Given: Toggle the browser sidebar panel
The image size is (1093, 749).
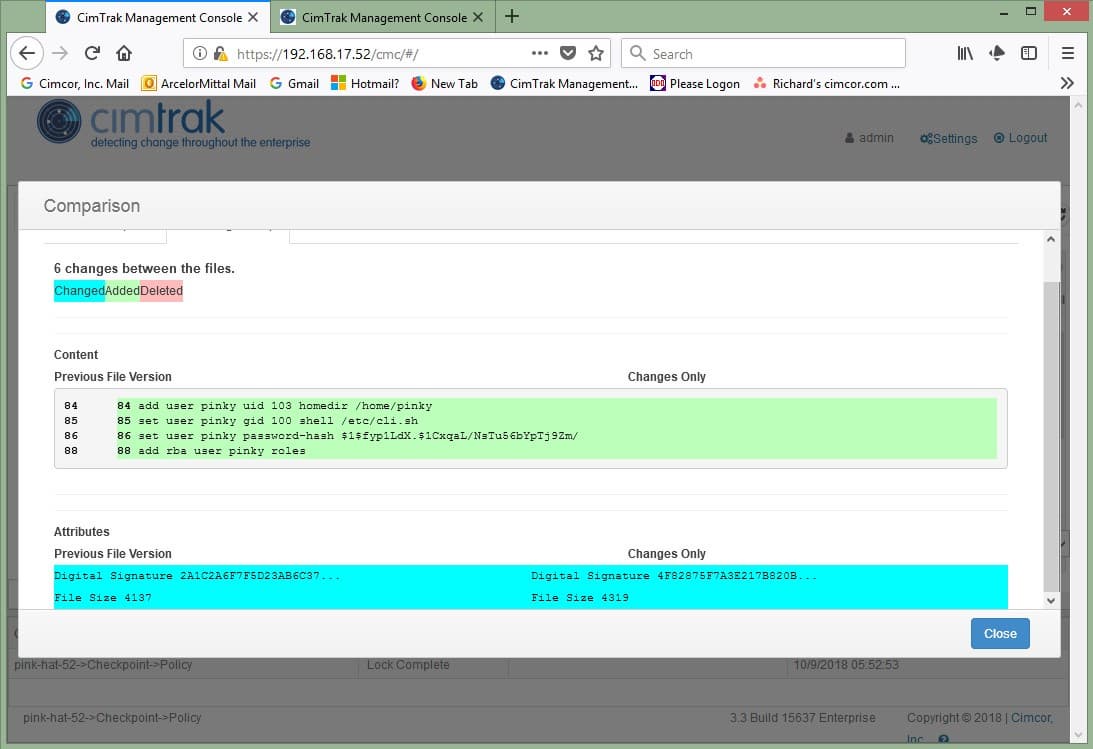Looking at the screenshot, I should (1026, 53).
